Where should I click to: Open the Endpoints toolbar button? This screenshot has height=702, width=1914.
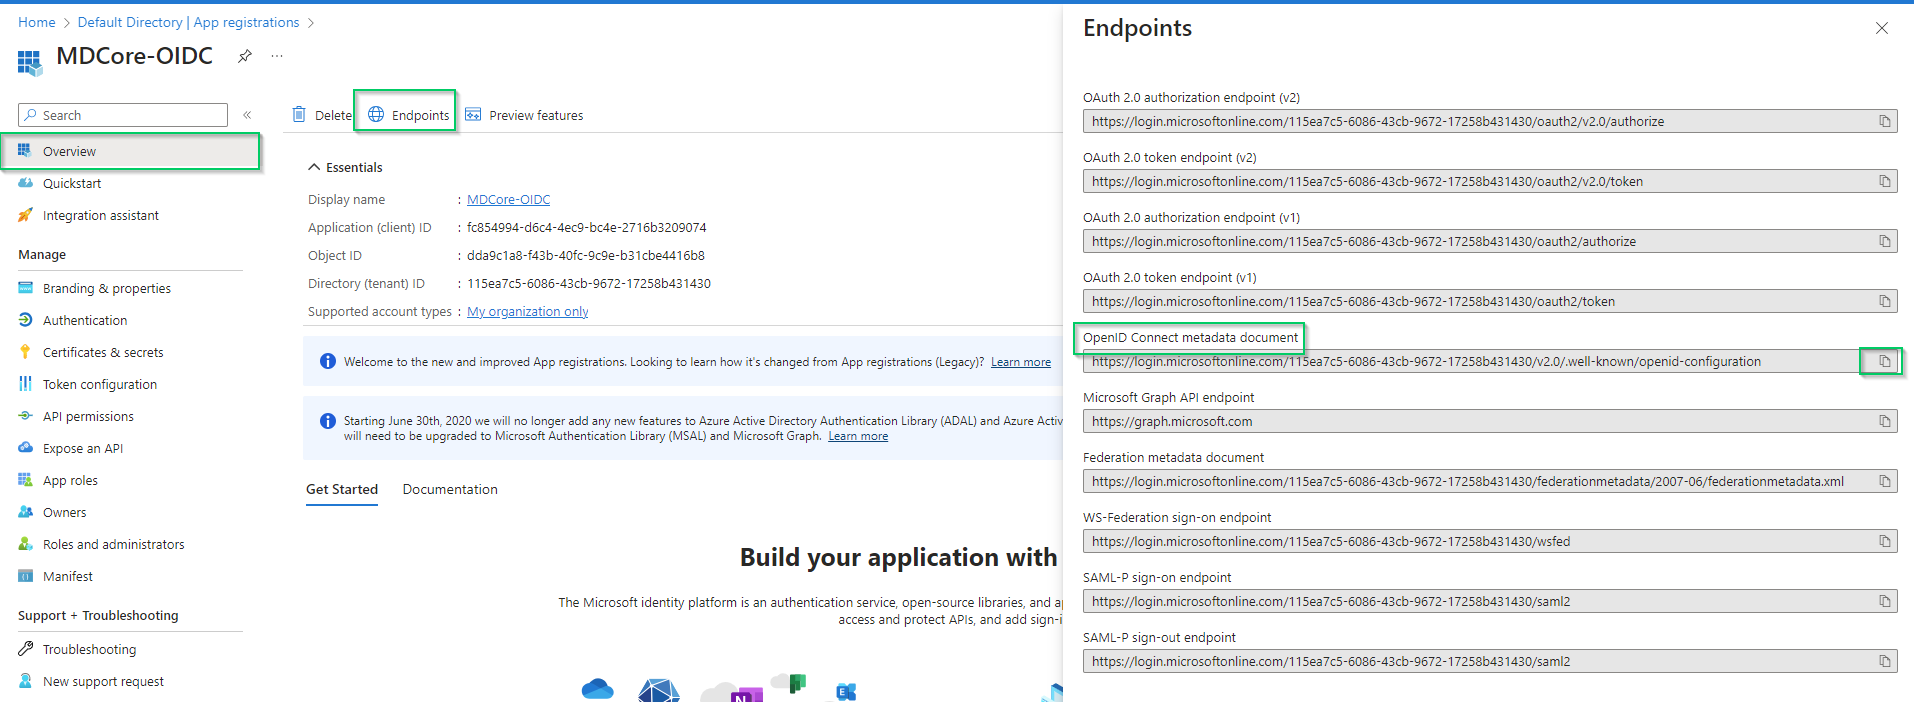pos(408,115)
